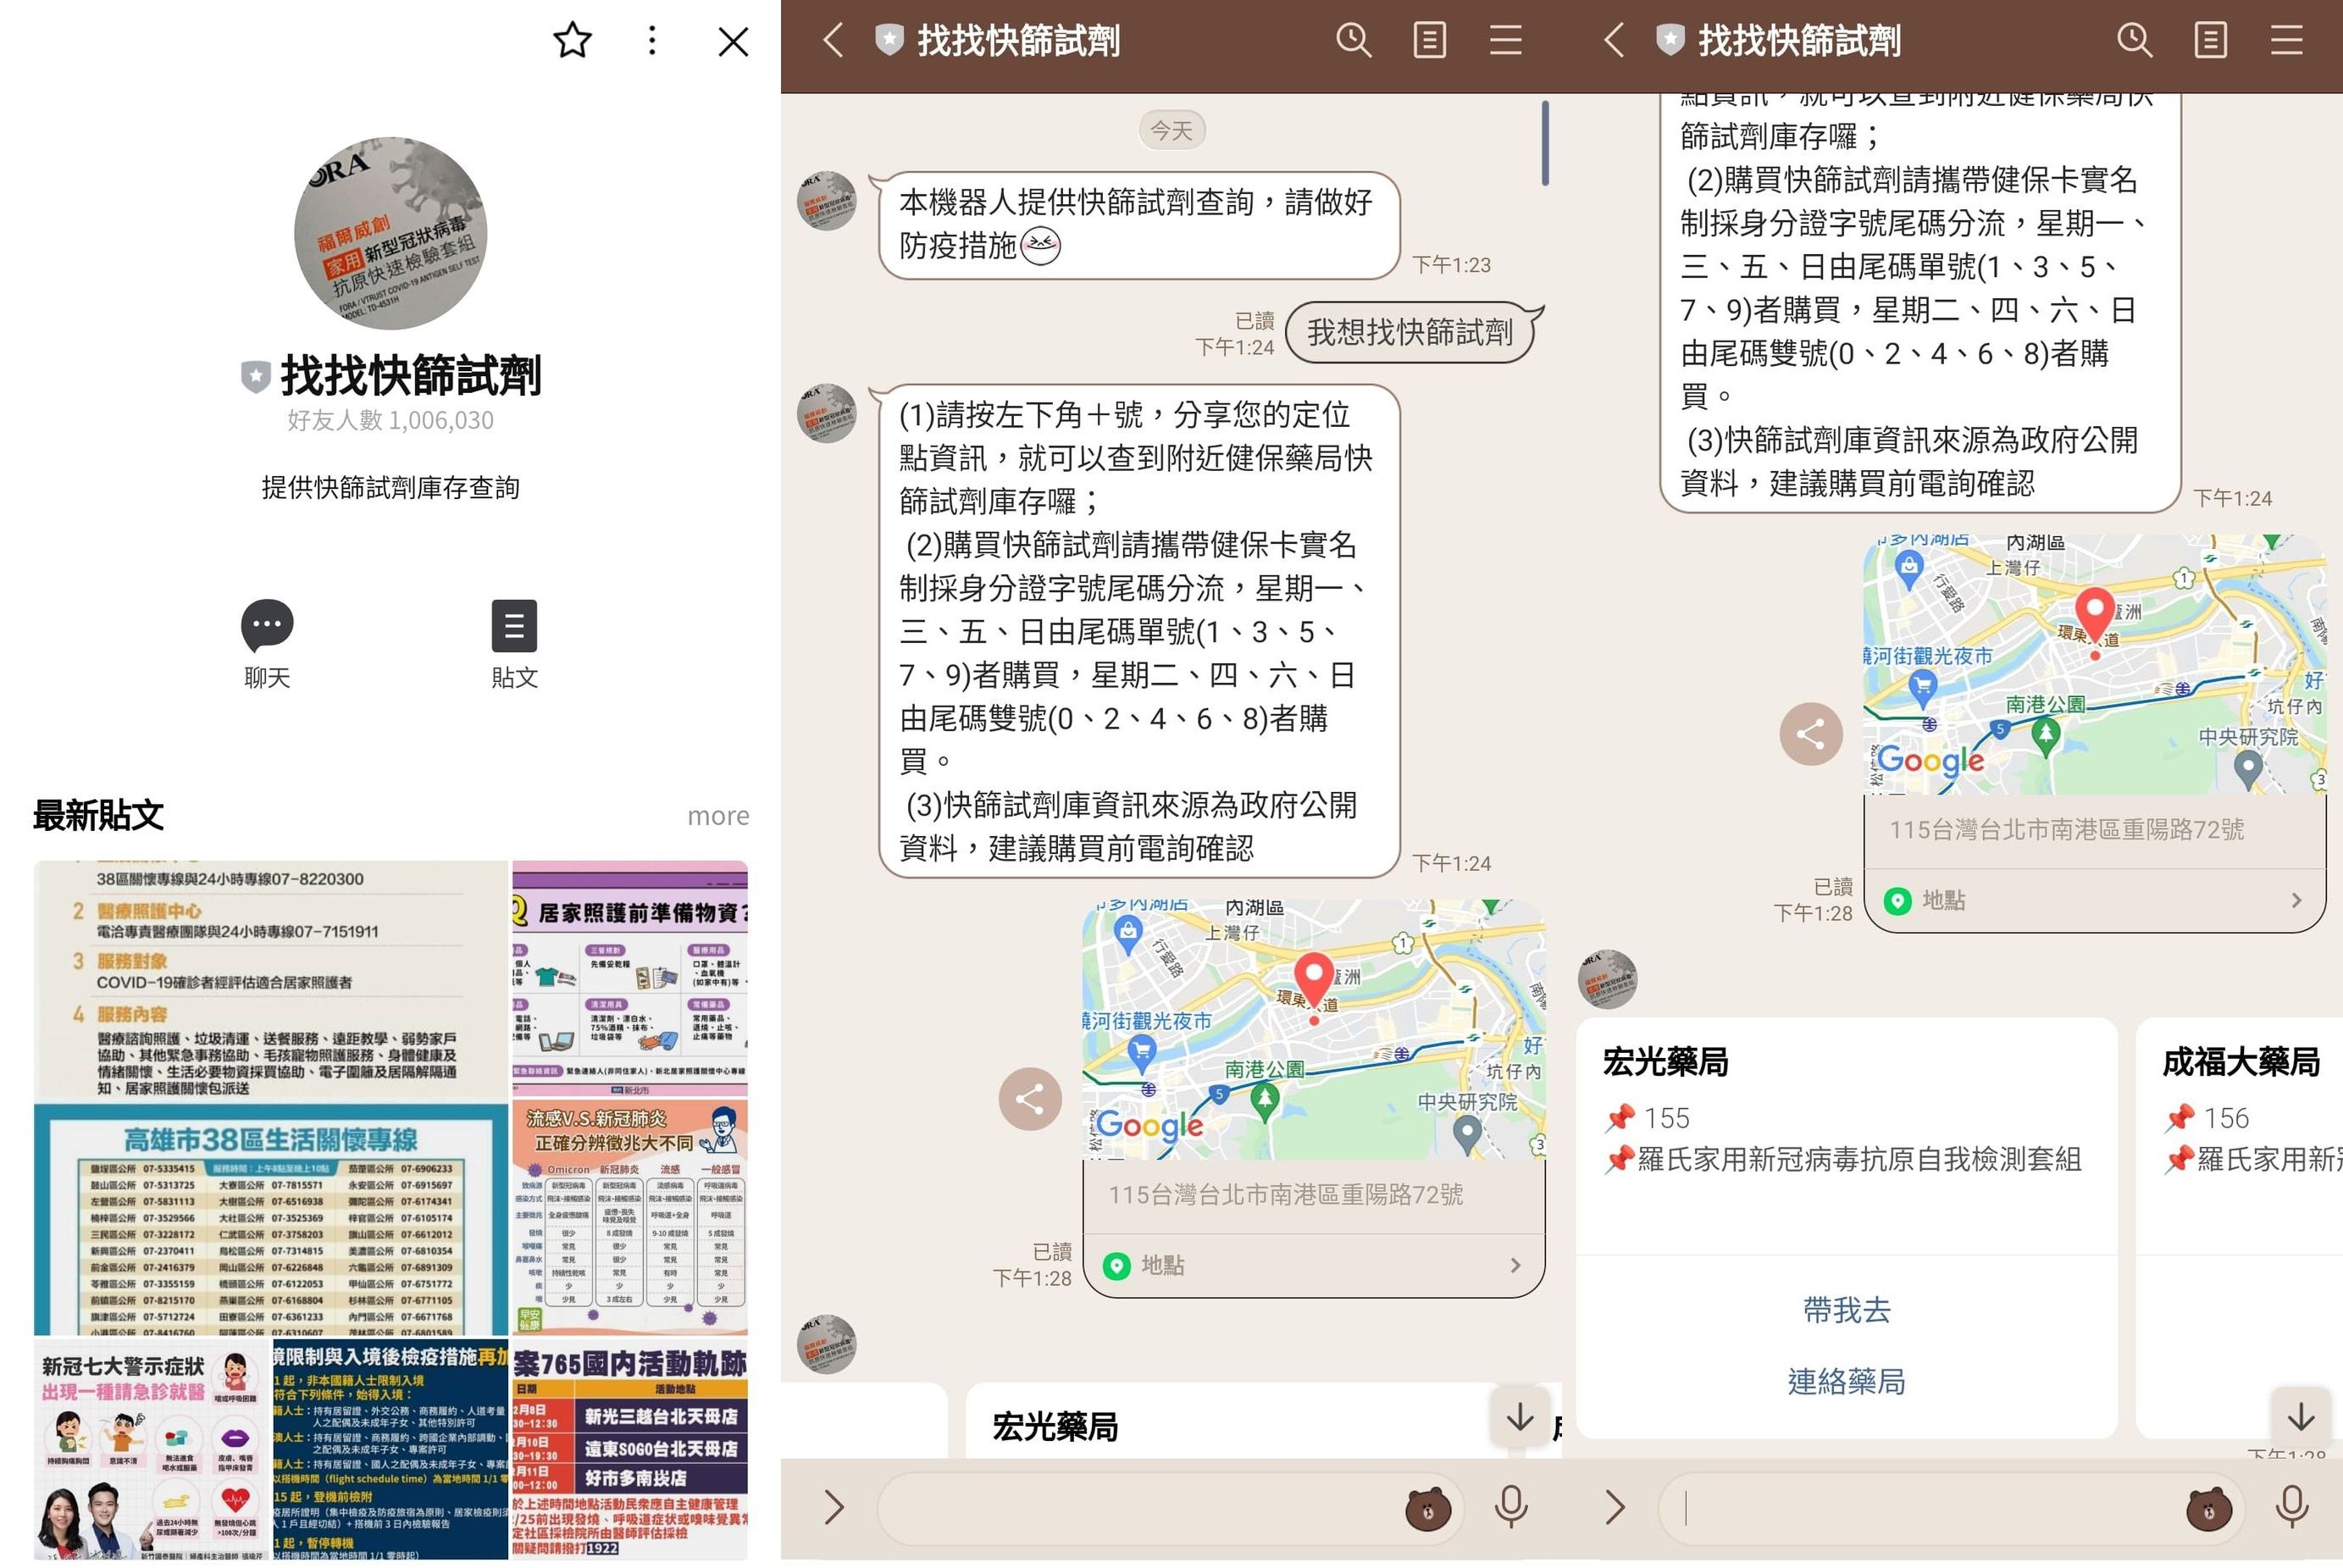Image resolution: width=2343 pixels, height=1568 pixels.
Task: Select the 宏光藥局 card title in right chat
Action: pos(1666,1063)
